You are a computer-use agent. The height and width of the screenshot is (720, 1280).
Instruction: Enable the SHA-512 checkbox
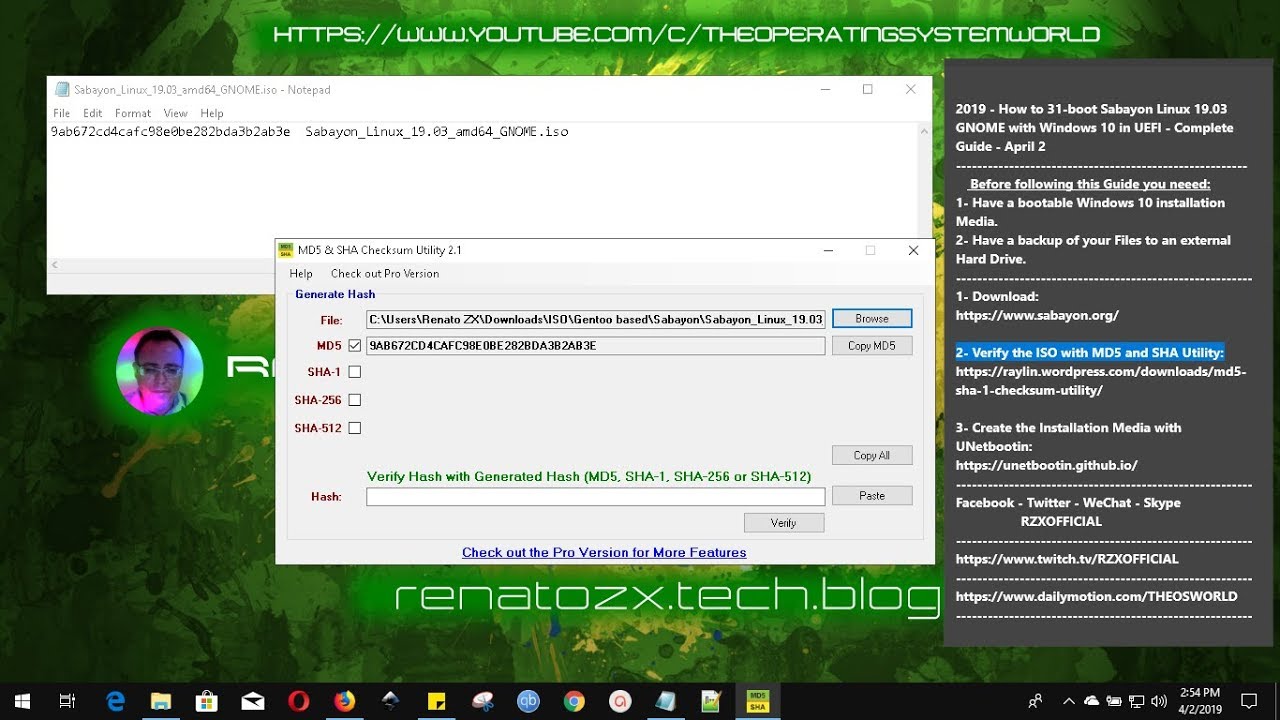pyautogui.click(x=354, y=428)
